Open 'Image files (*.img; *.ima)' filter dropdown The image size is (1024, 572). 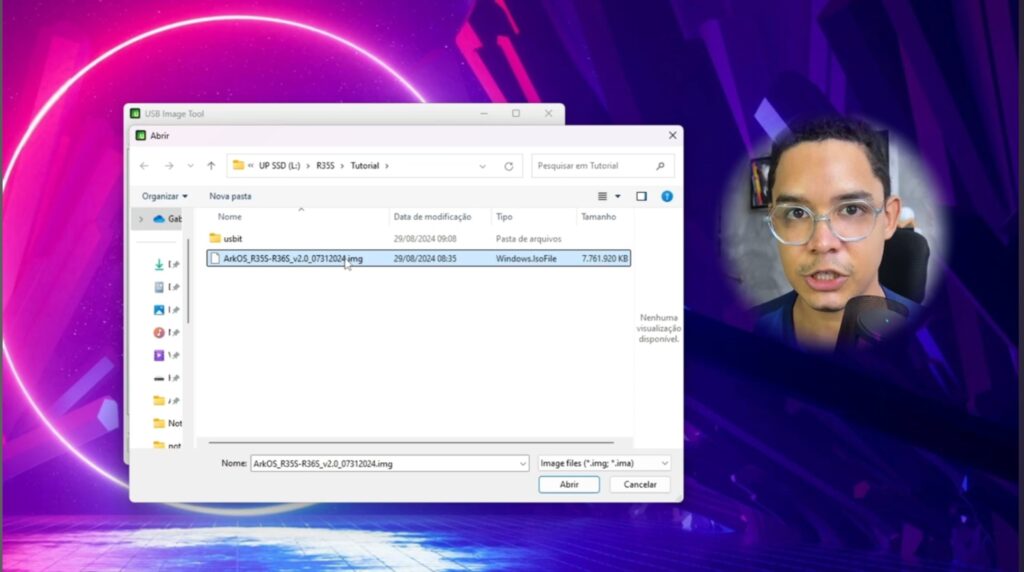coord(604,464)
